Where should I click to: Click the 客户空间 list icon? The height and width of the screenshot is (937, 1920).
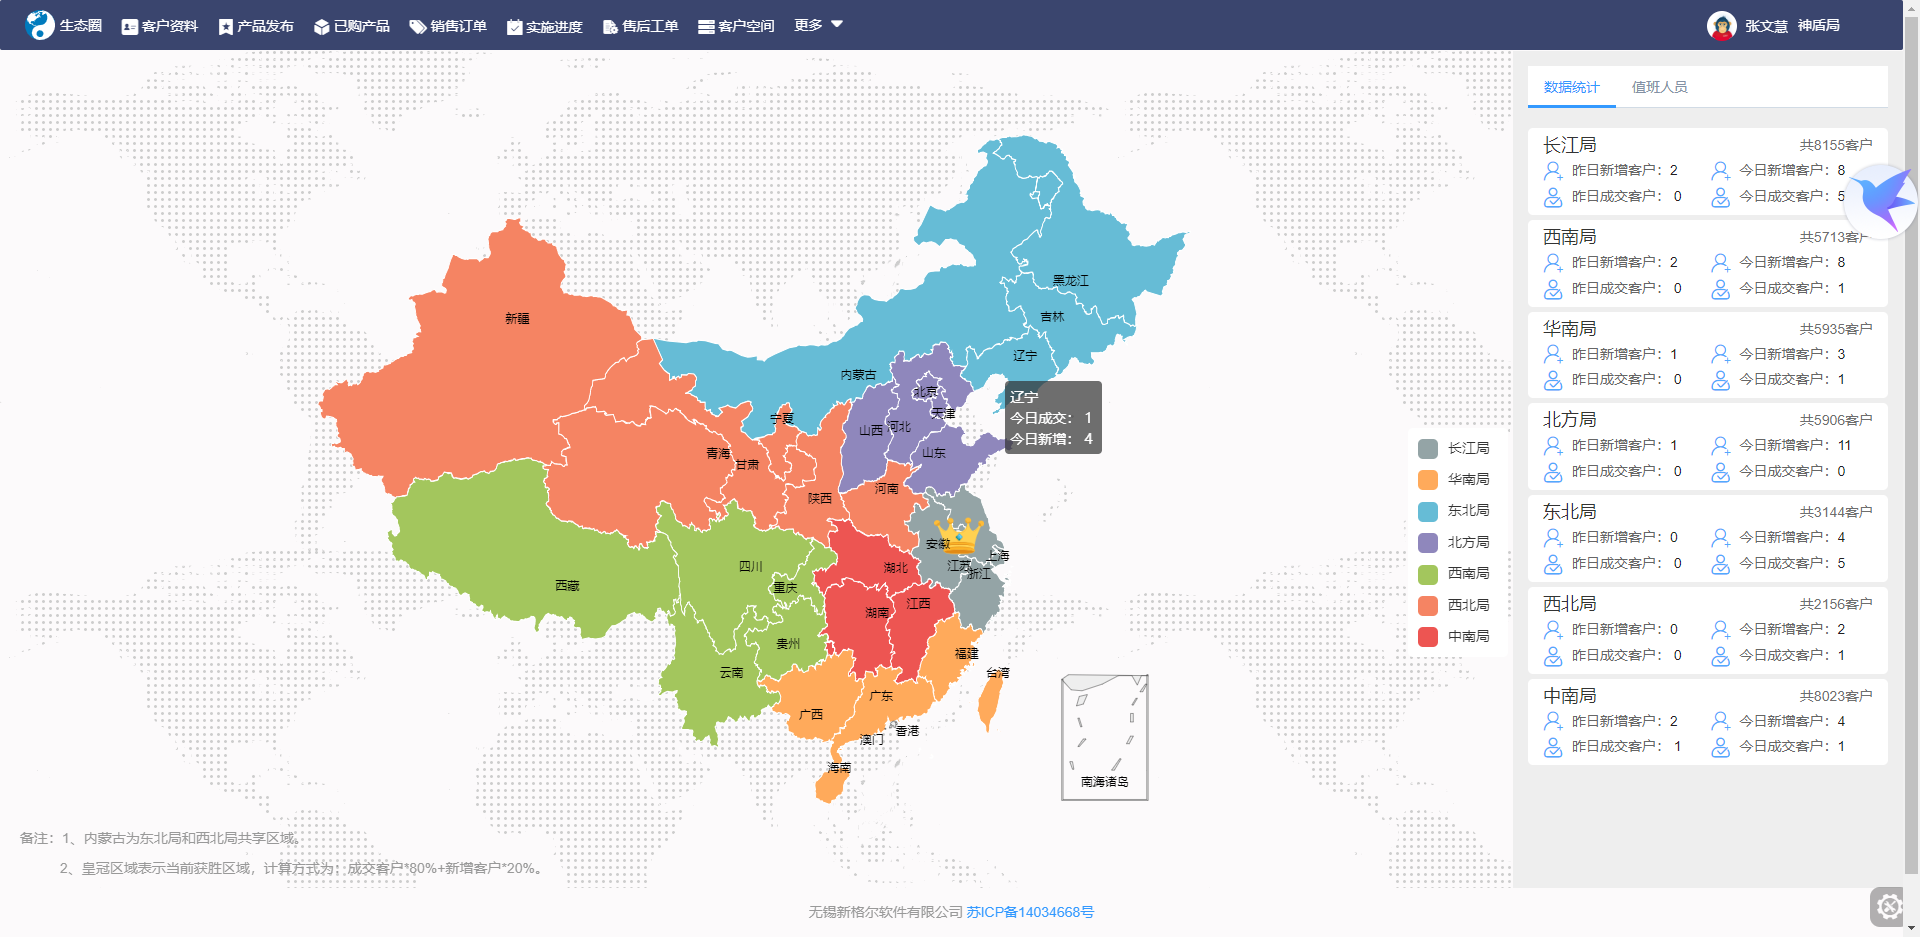point(704,26)
